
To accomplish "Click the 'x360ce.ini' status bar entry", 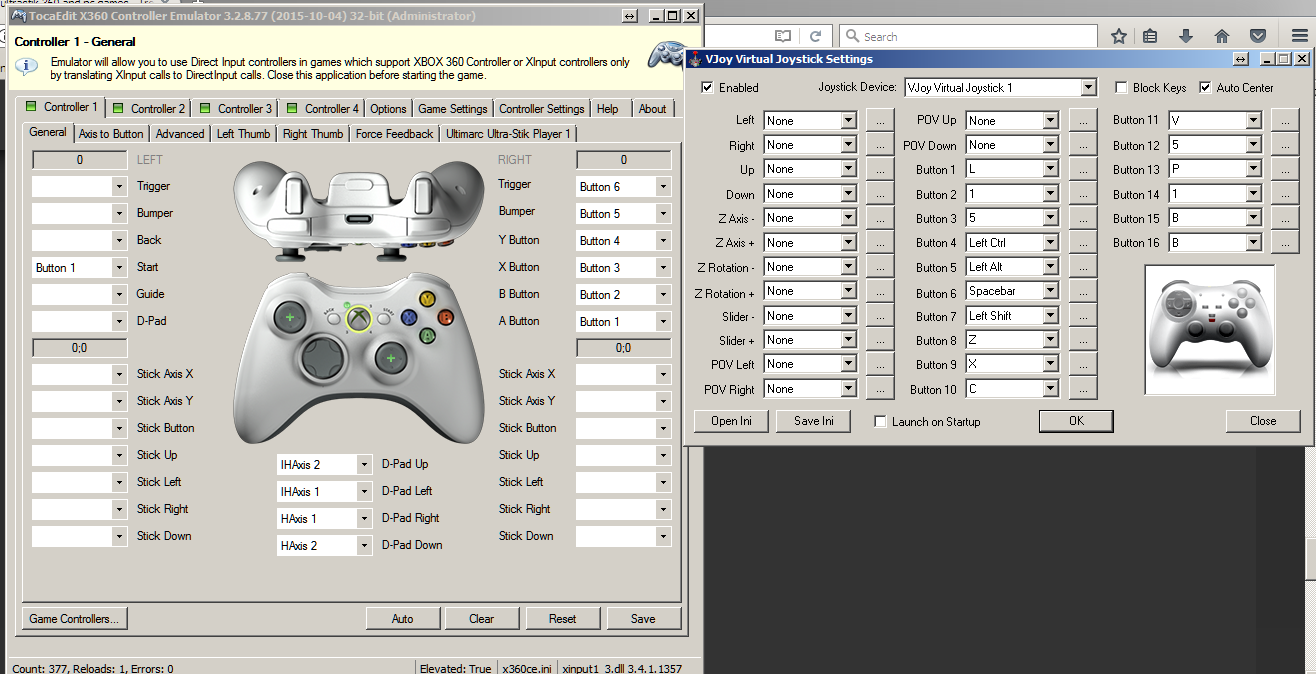I will coord(526,668).
